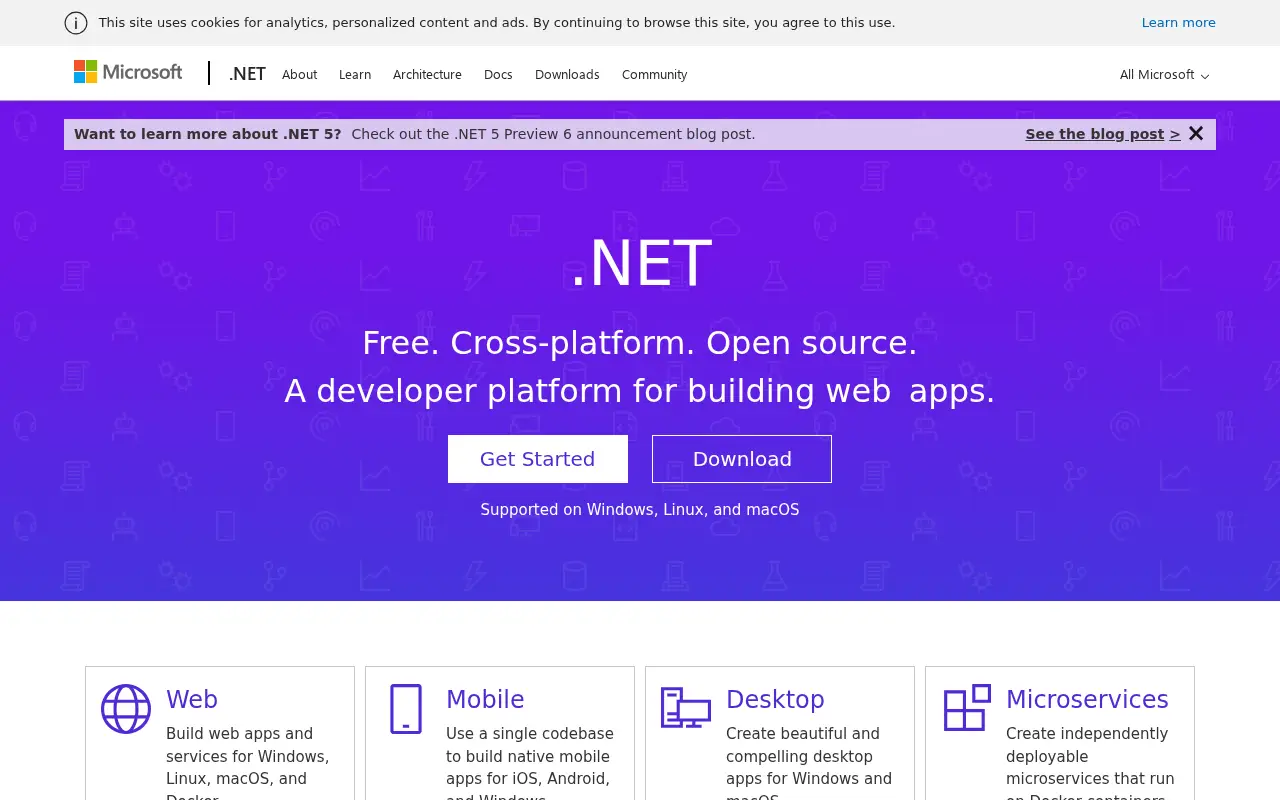
Task: Click 'Want to learn more about .NET 5?' text
Action: click(x=207, y=134)
